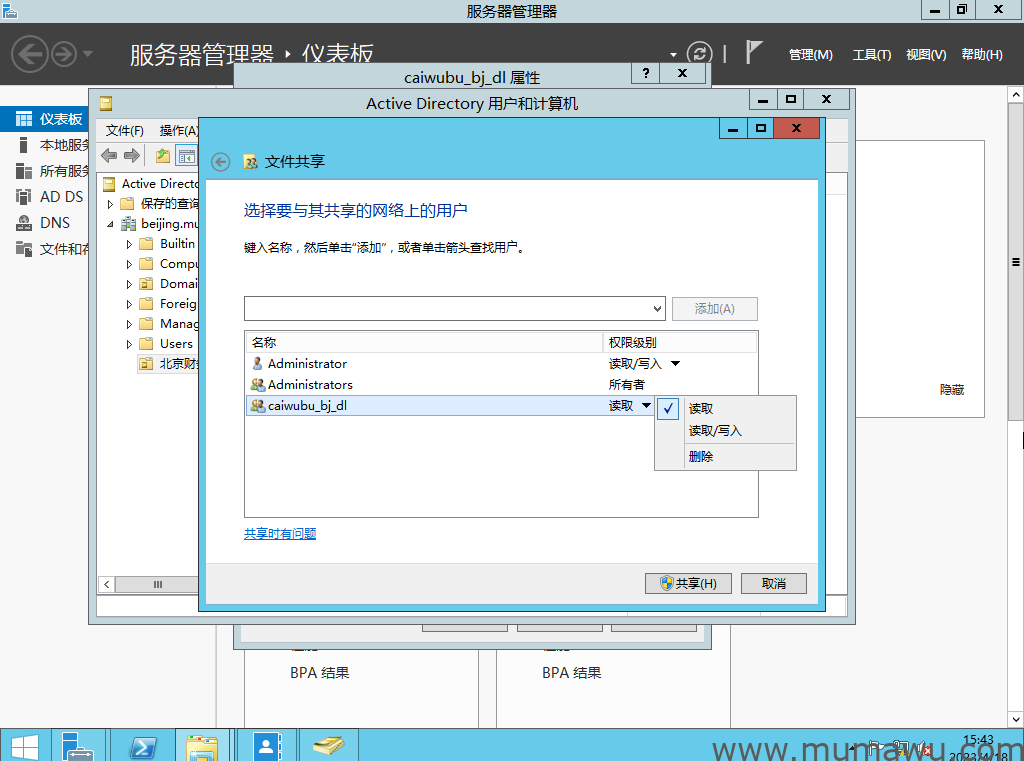The image size is (1024, 761).
Task: Expand the Builtin tree node
Action: 129,244
